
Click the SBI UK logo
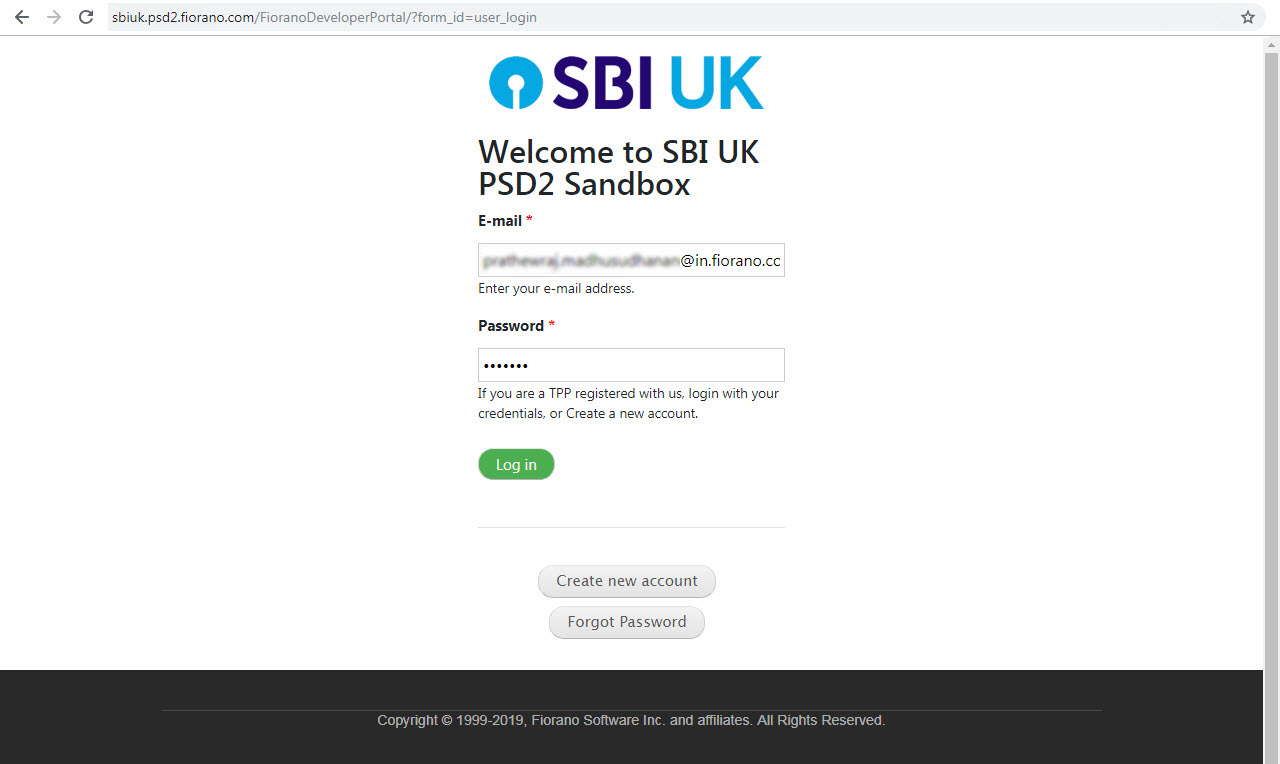click(626, 83)
